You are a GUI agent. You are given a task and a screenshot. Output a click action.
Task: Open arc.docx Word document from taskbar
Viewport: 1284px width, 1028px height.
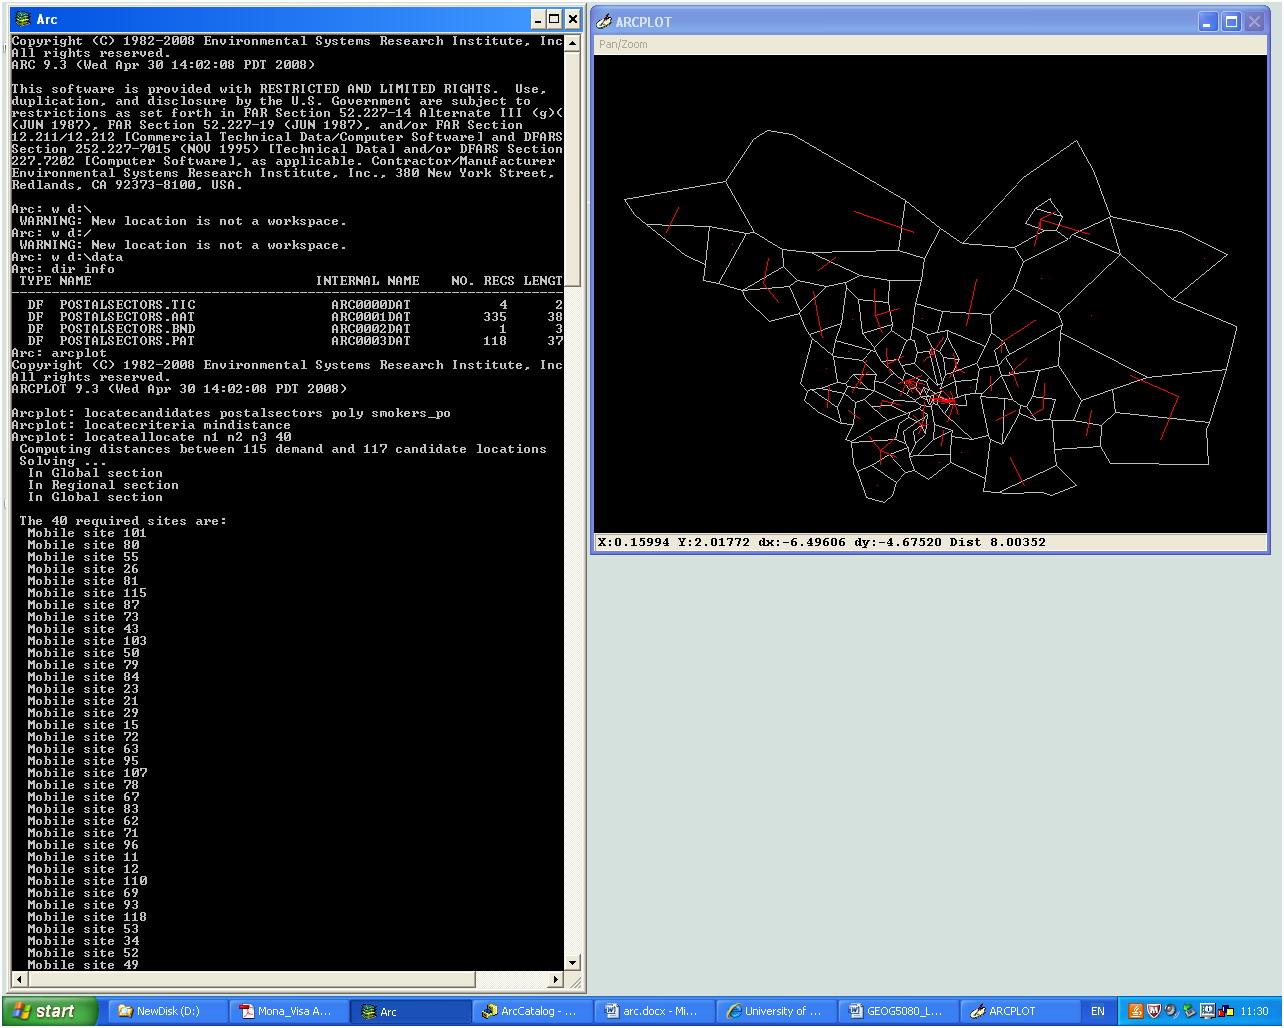(x=654, y=1011)
